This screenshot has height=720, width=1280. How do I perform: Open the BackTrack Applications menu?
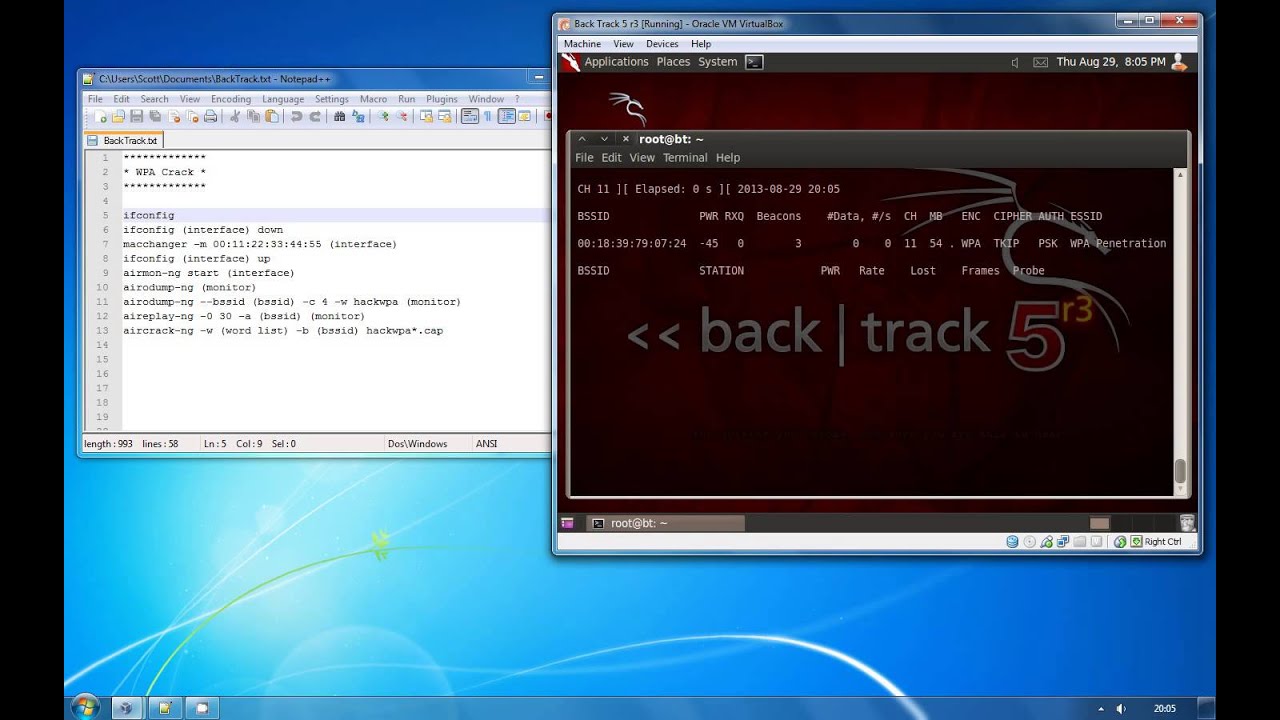click(x=616, y=62)
